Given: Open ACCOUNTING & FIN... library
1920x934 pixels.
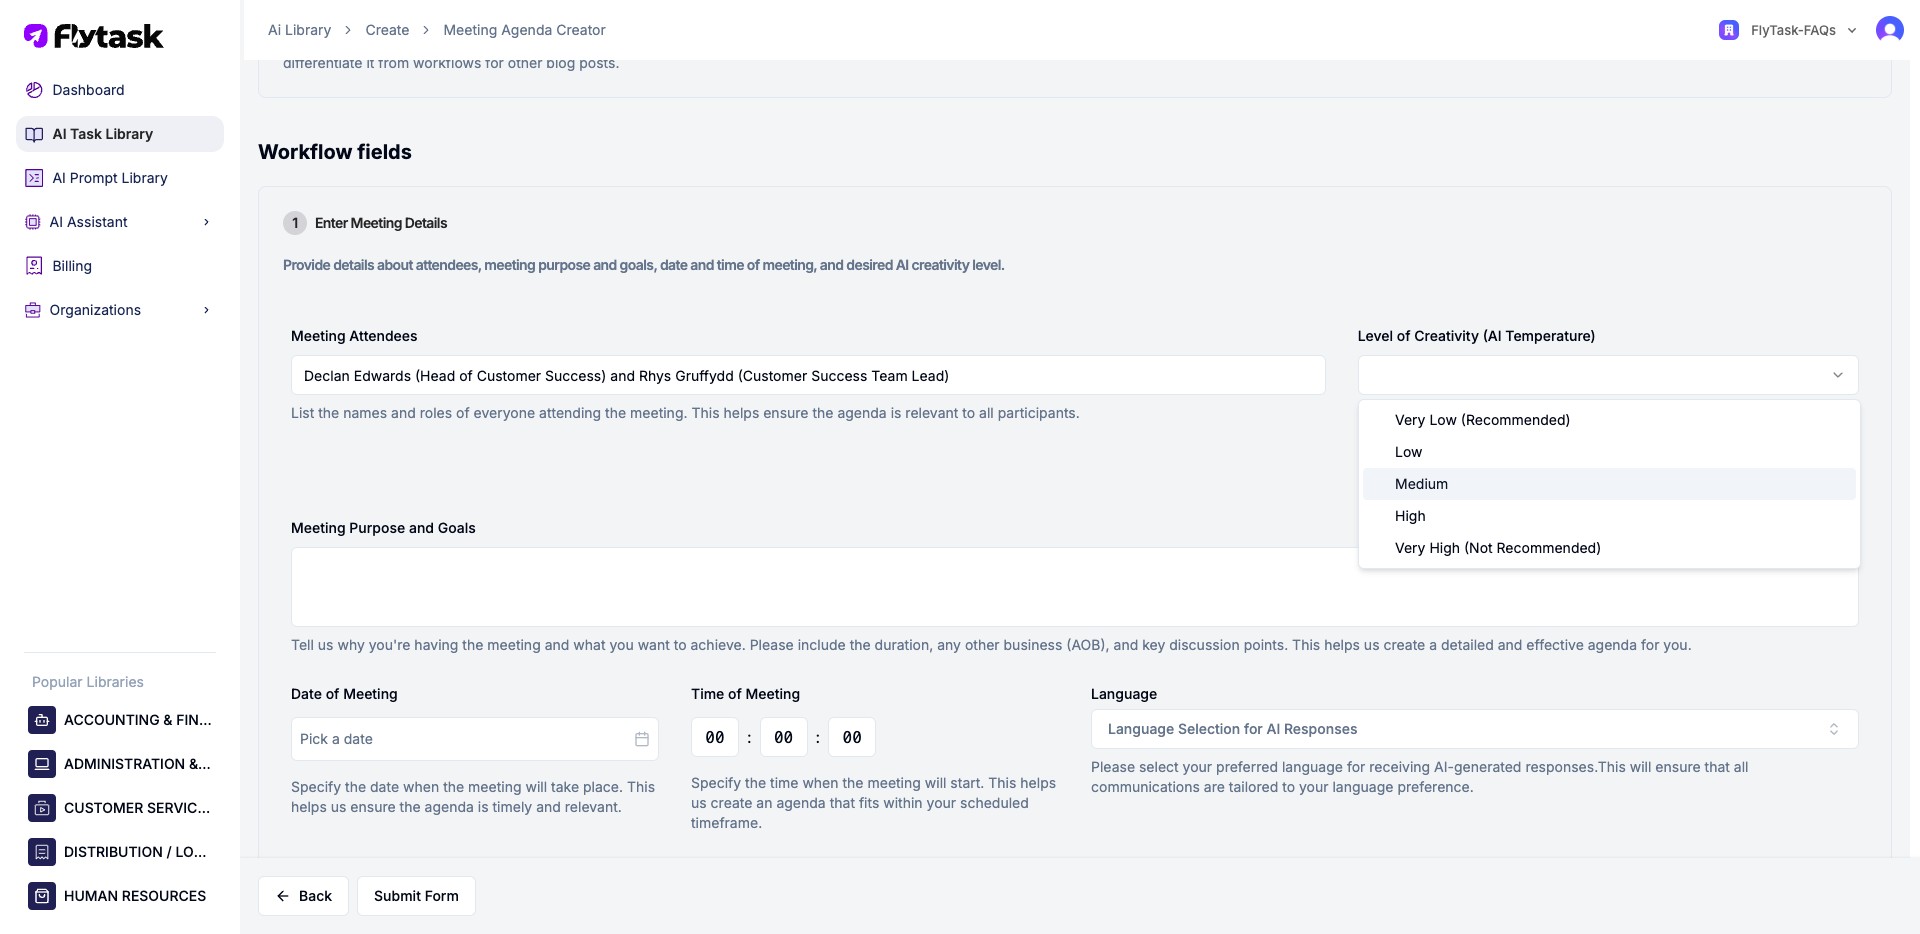Looking at the screenshot, I should (120, 720).
